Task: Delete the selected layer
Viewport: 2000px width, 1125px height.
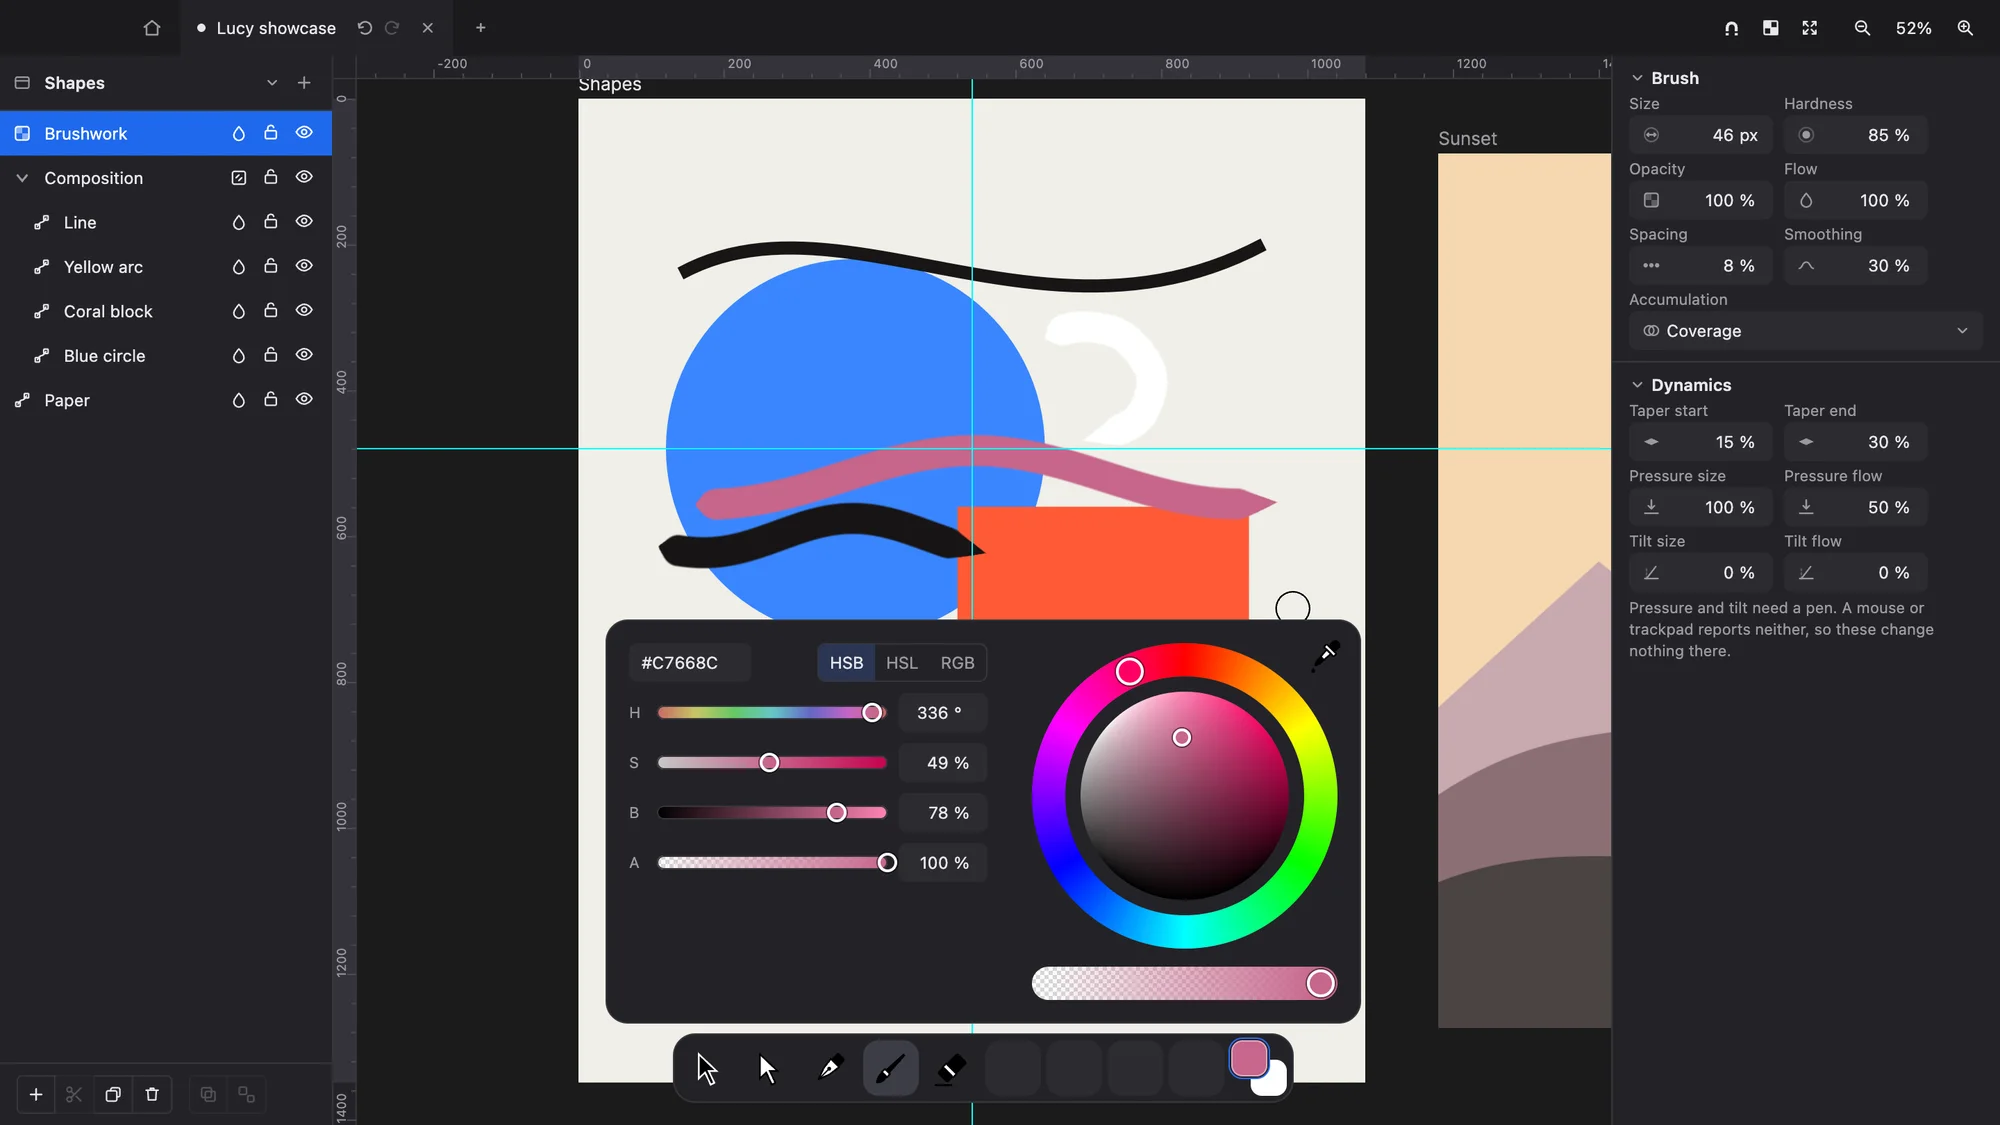Action: pos(152,1095)
